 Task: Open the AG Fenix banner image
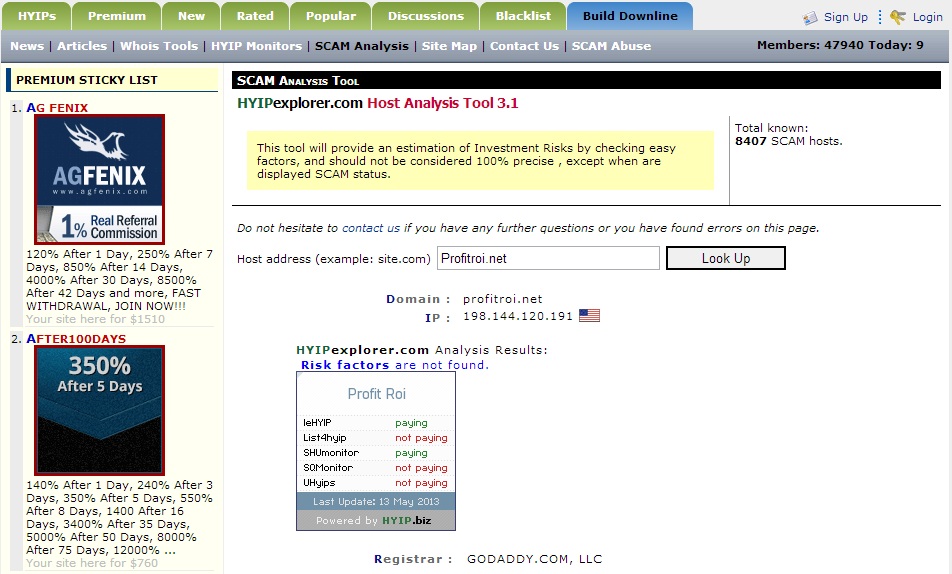click(x=99, y=179)
